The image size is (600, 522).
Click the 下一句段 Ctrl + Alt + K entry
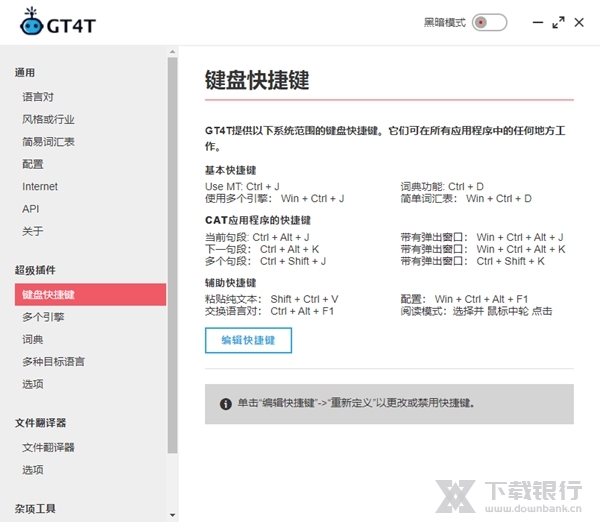262,249
